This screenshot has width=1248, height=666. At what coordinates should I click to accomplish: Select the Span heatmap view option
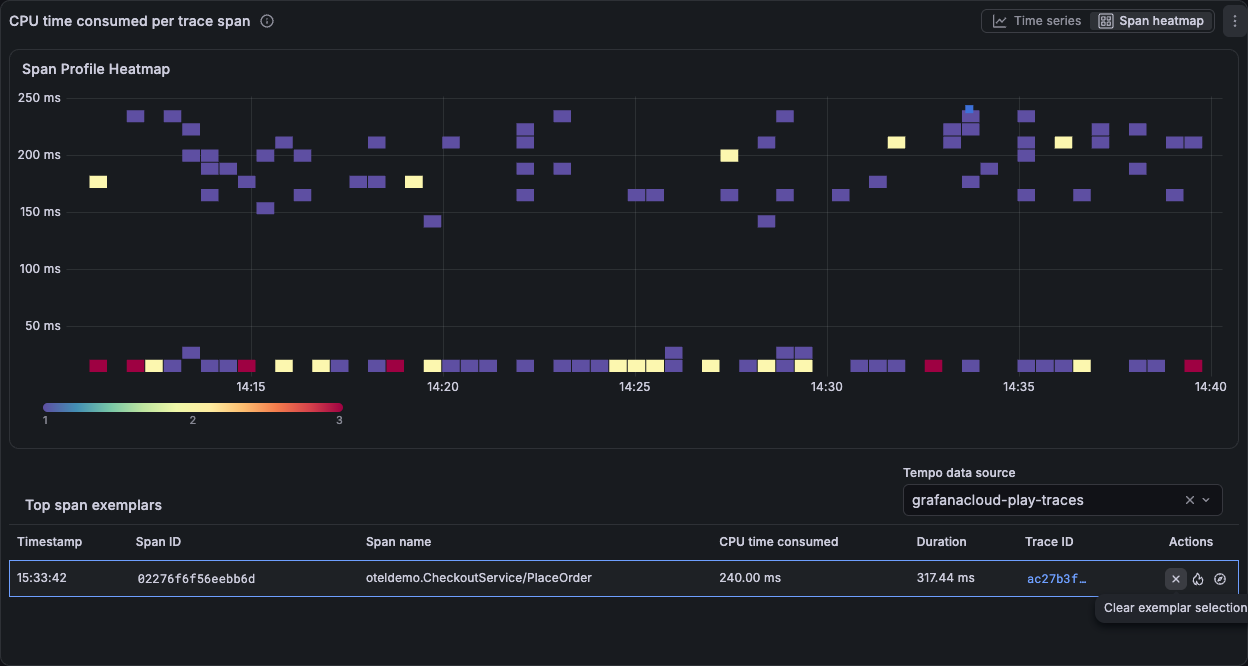pos(1151,21)
